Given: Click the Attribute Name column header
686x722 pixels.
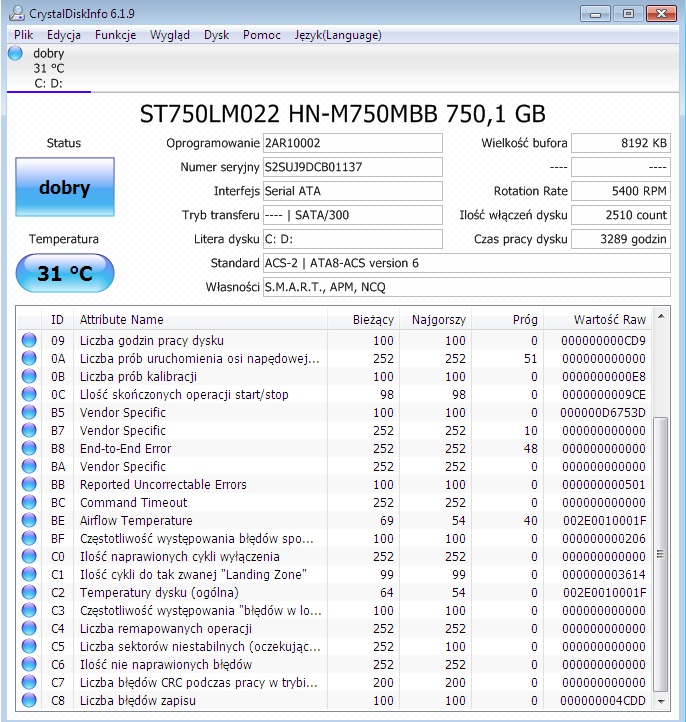Looking at the screenshot, I should [x=200, y=319].
